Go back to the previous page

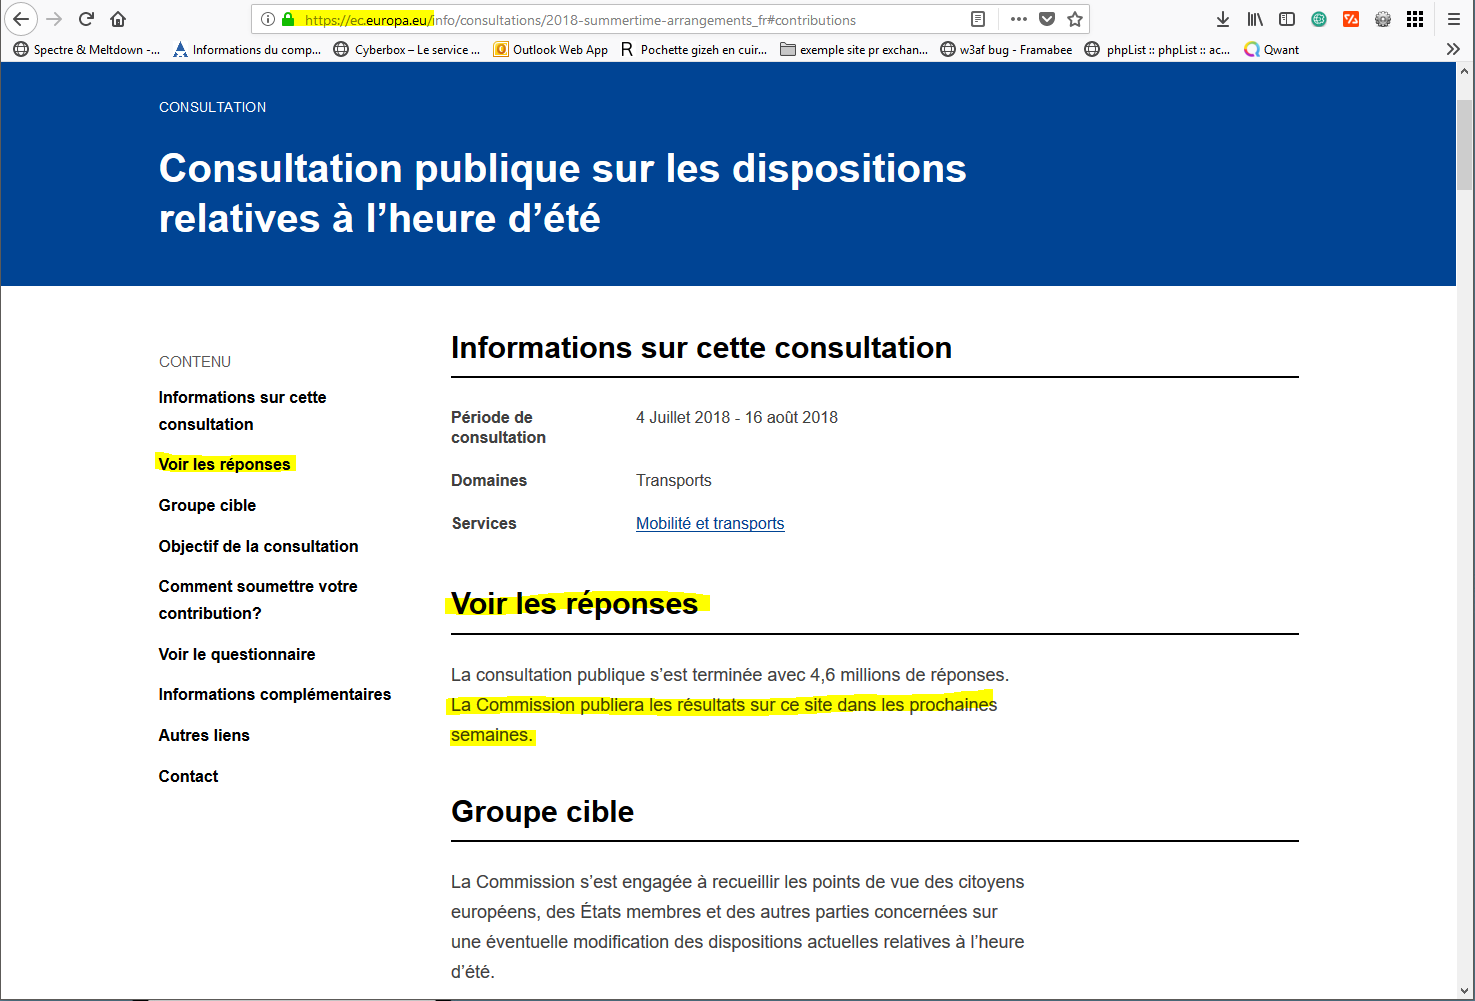click(21, 19)
